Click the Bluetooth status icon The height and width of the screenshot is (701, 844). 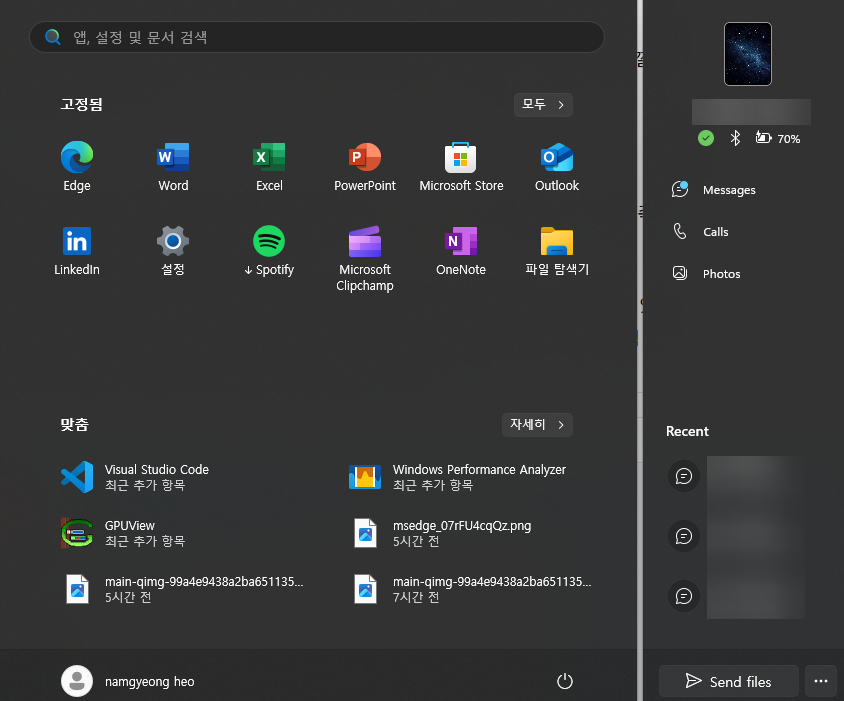point(735,138)
